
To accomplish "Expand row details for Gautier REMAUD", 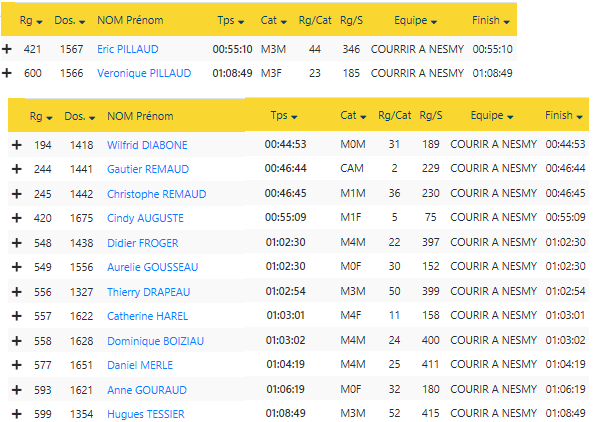I will pos(17,169).
